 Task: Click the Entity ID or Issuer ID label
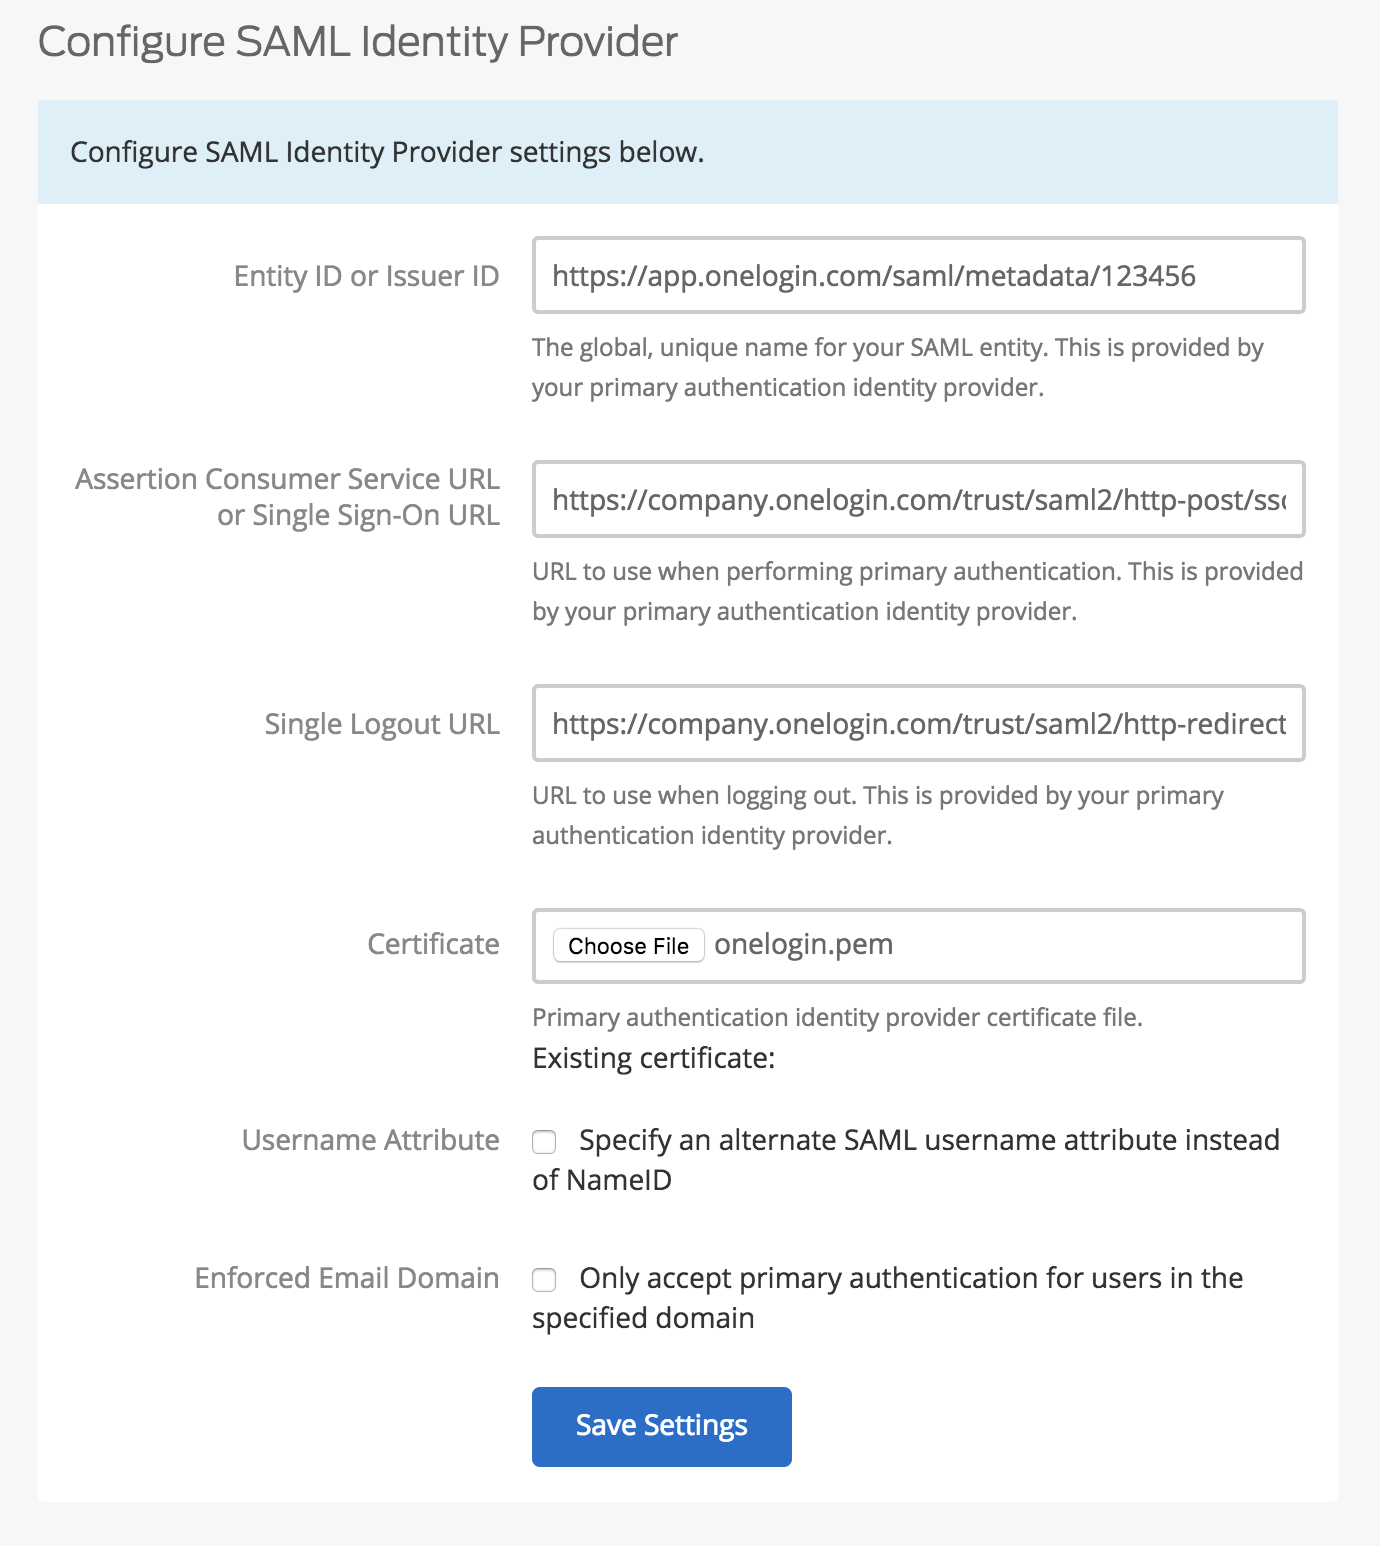point(366,276)
